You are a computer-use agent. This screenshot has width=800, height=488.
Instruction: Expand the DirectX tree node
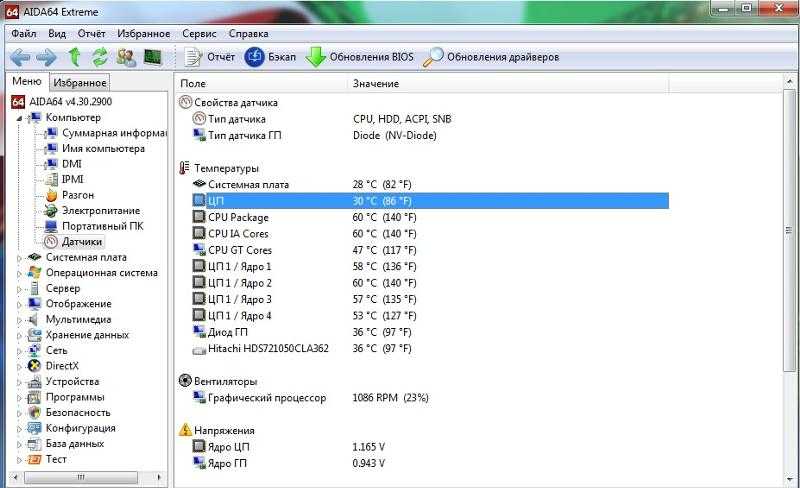(19, 367)
